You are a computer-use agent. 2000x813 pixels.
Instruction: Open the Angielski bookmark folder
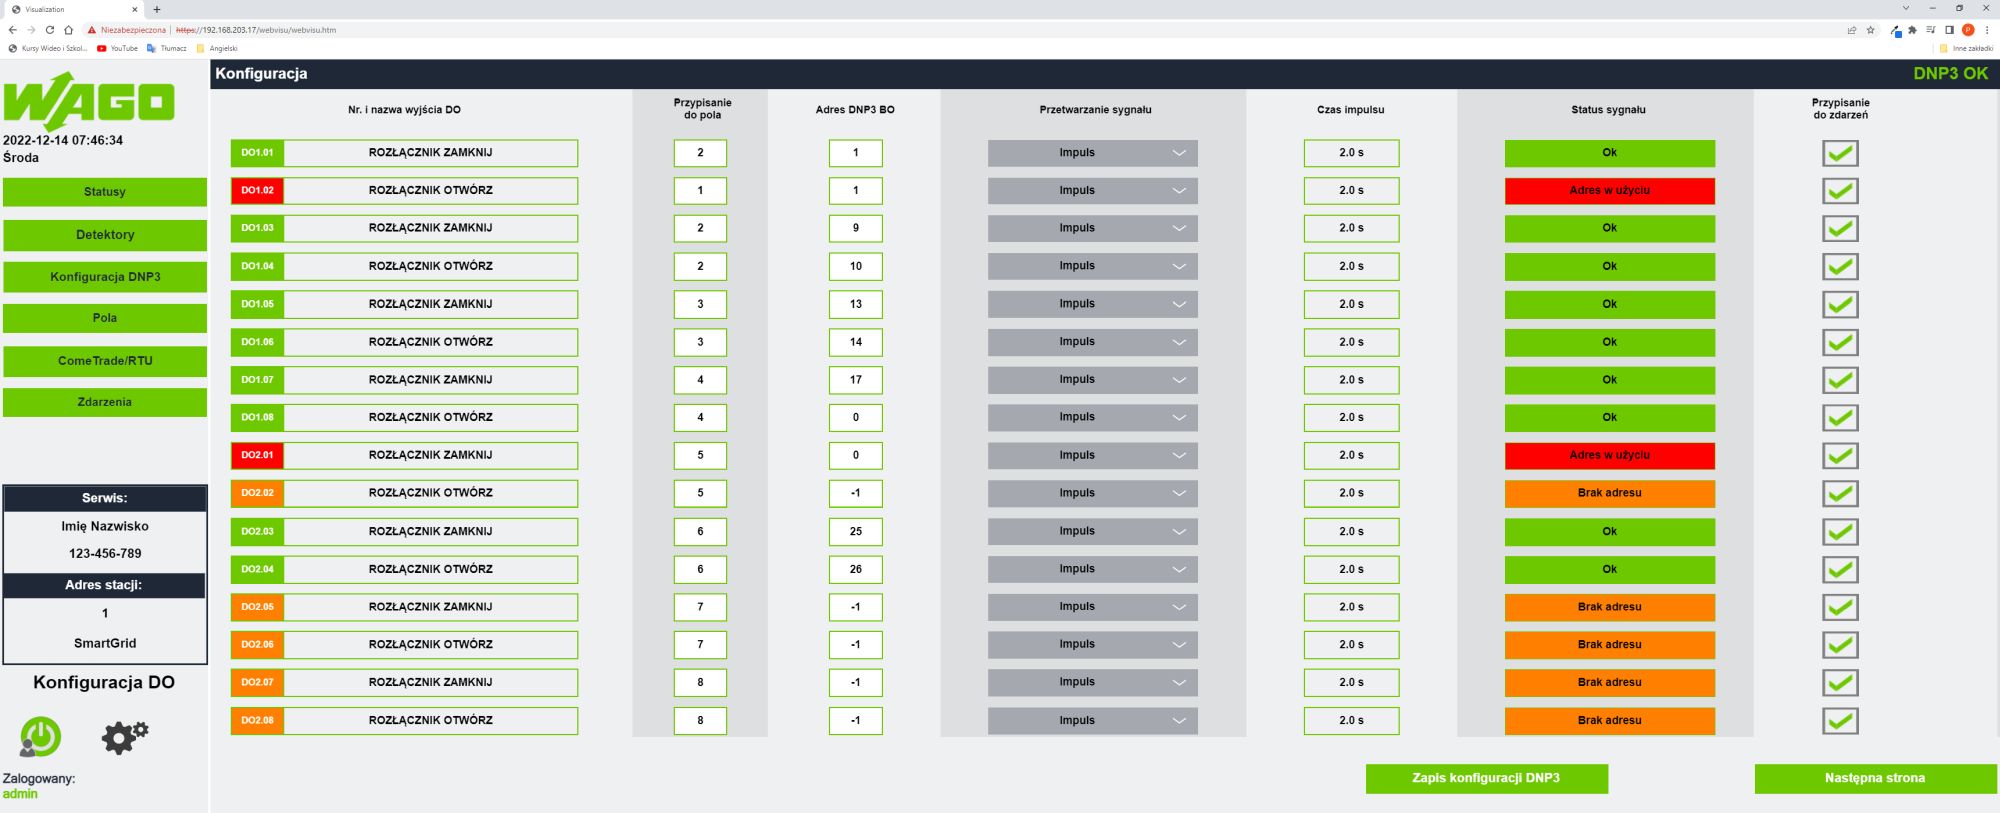coord(217,48)
